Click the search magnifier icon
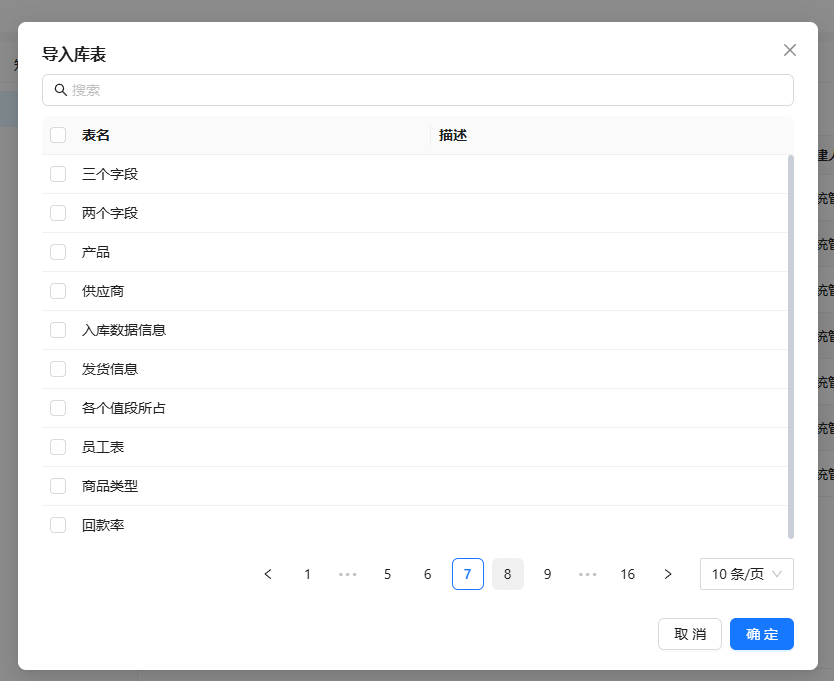The height and width of the screenshot is (681, 834). [61, 90]
